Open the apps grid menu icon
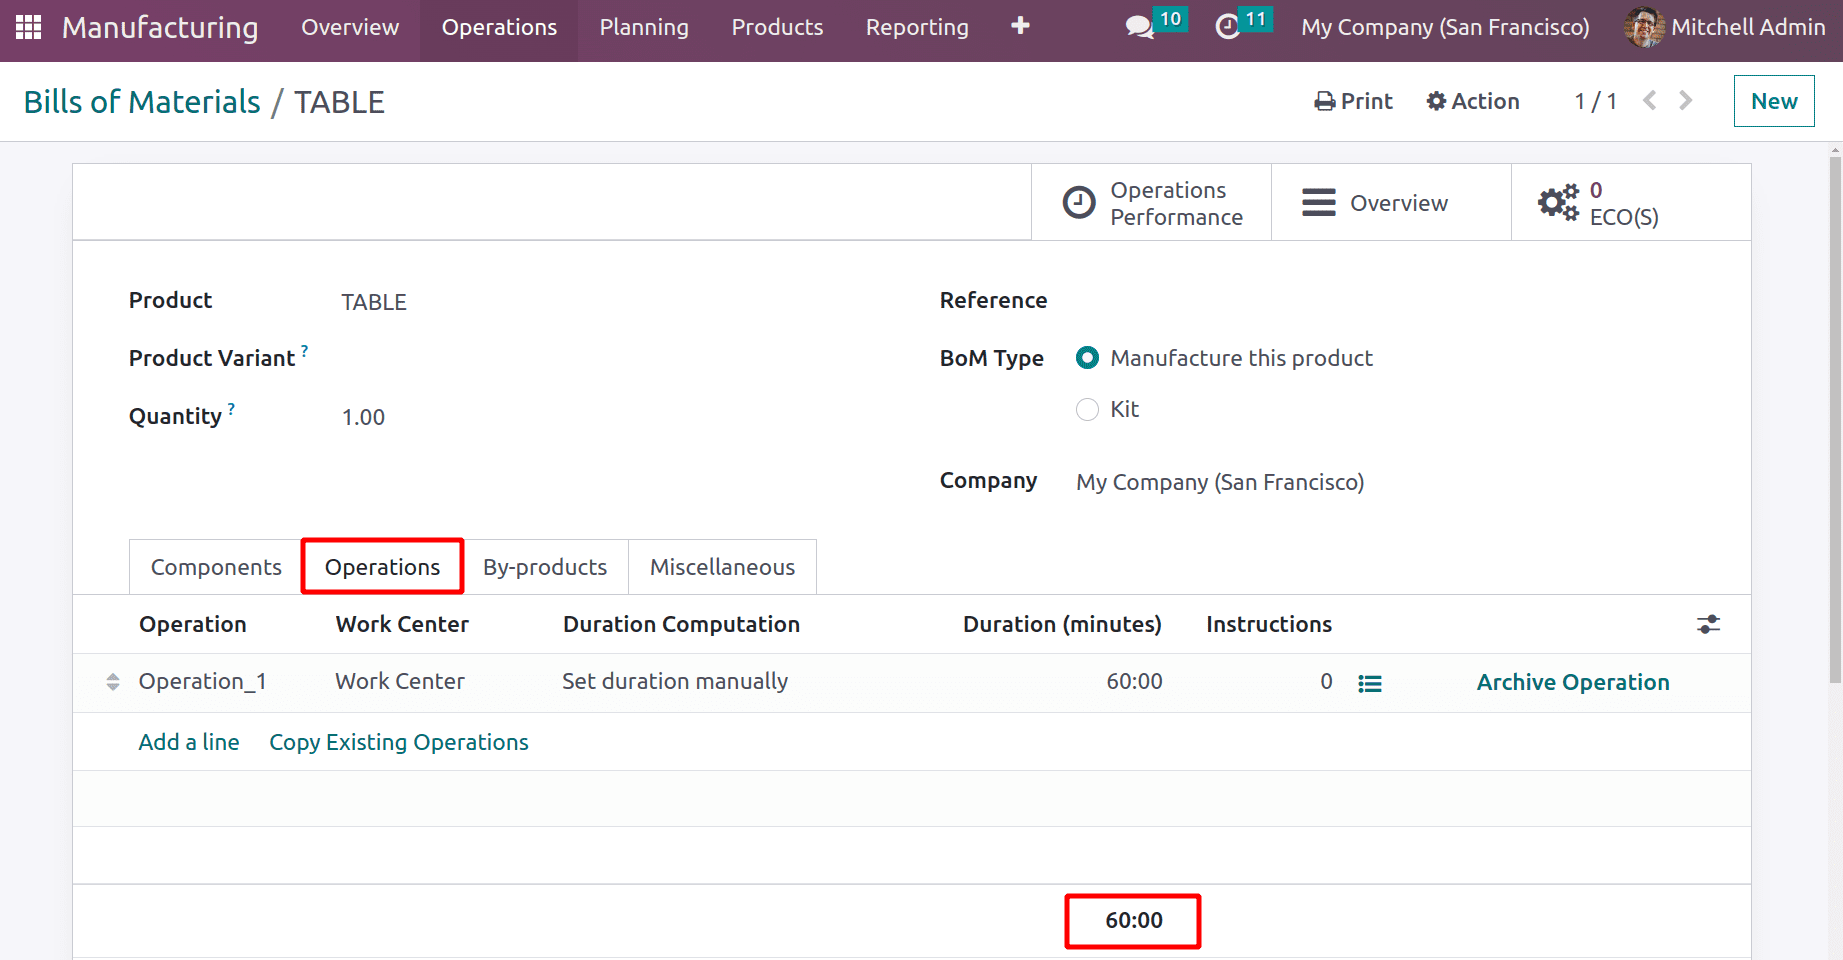This screenshot has height=960, width=1843. [28, 27]
